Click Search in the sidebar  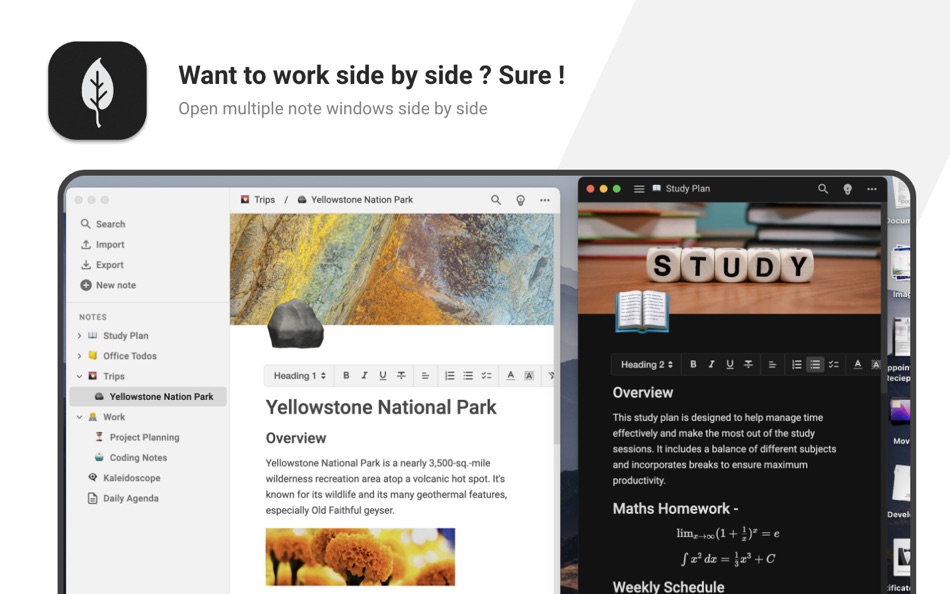coord(103,224)
